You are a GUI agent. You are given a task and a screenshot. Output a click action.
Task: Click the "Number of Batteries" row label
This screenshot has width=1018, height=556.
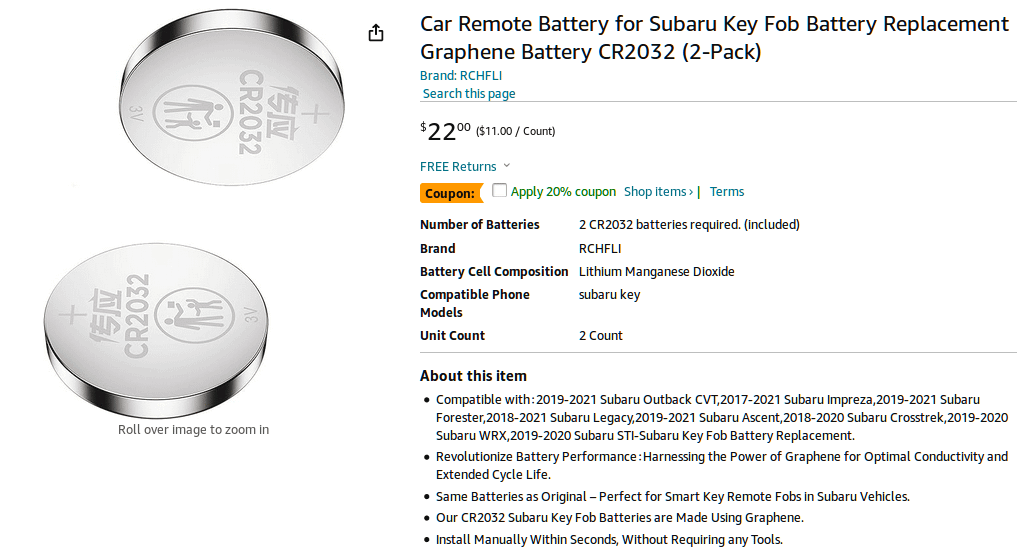tap(479, 225)
